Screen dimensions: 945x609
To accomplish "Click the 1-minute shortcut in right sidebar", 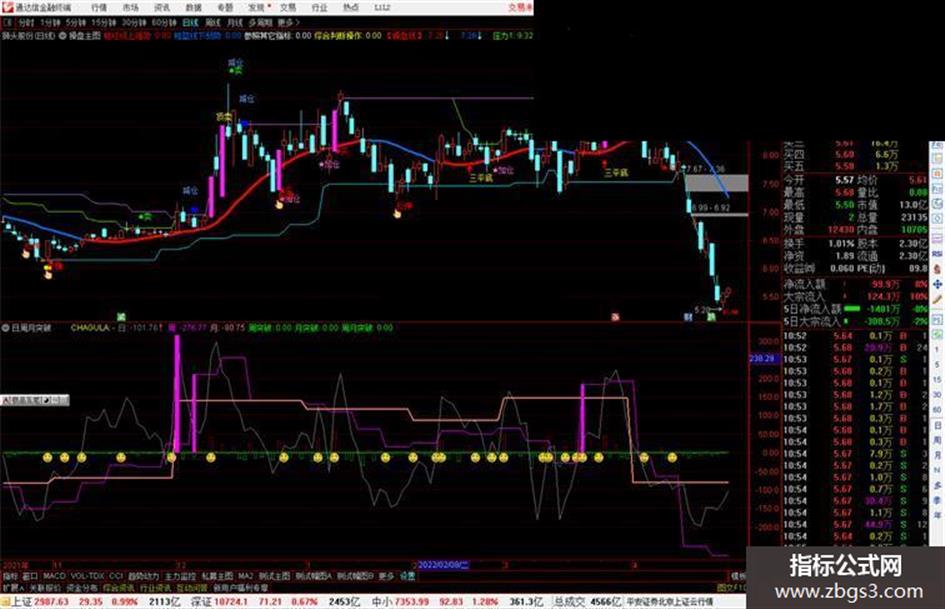I will tap(937, 350).
